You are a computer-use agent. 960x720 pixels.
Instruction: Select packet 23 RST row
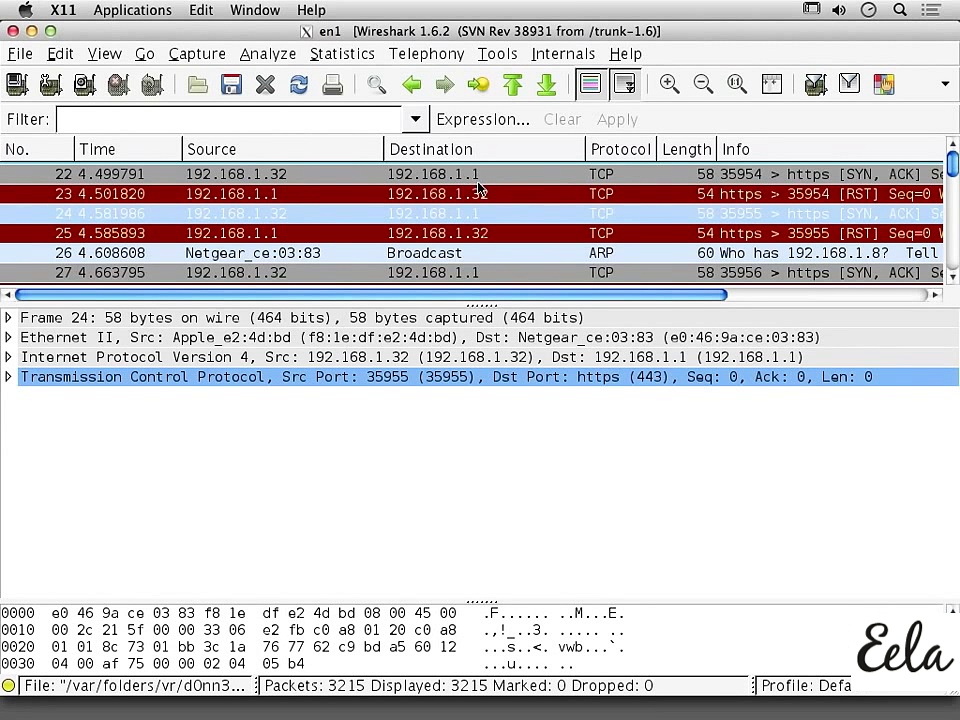(471, 194)
